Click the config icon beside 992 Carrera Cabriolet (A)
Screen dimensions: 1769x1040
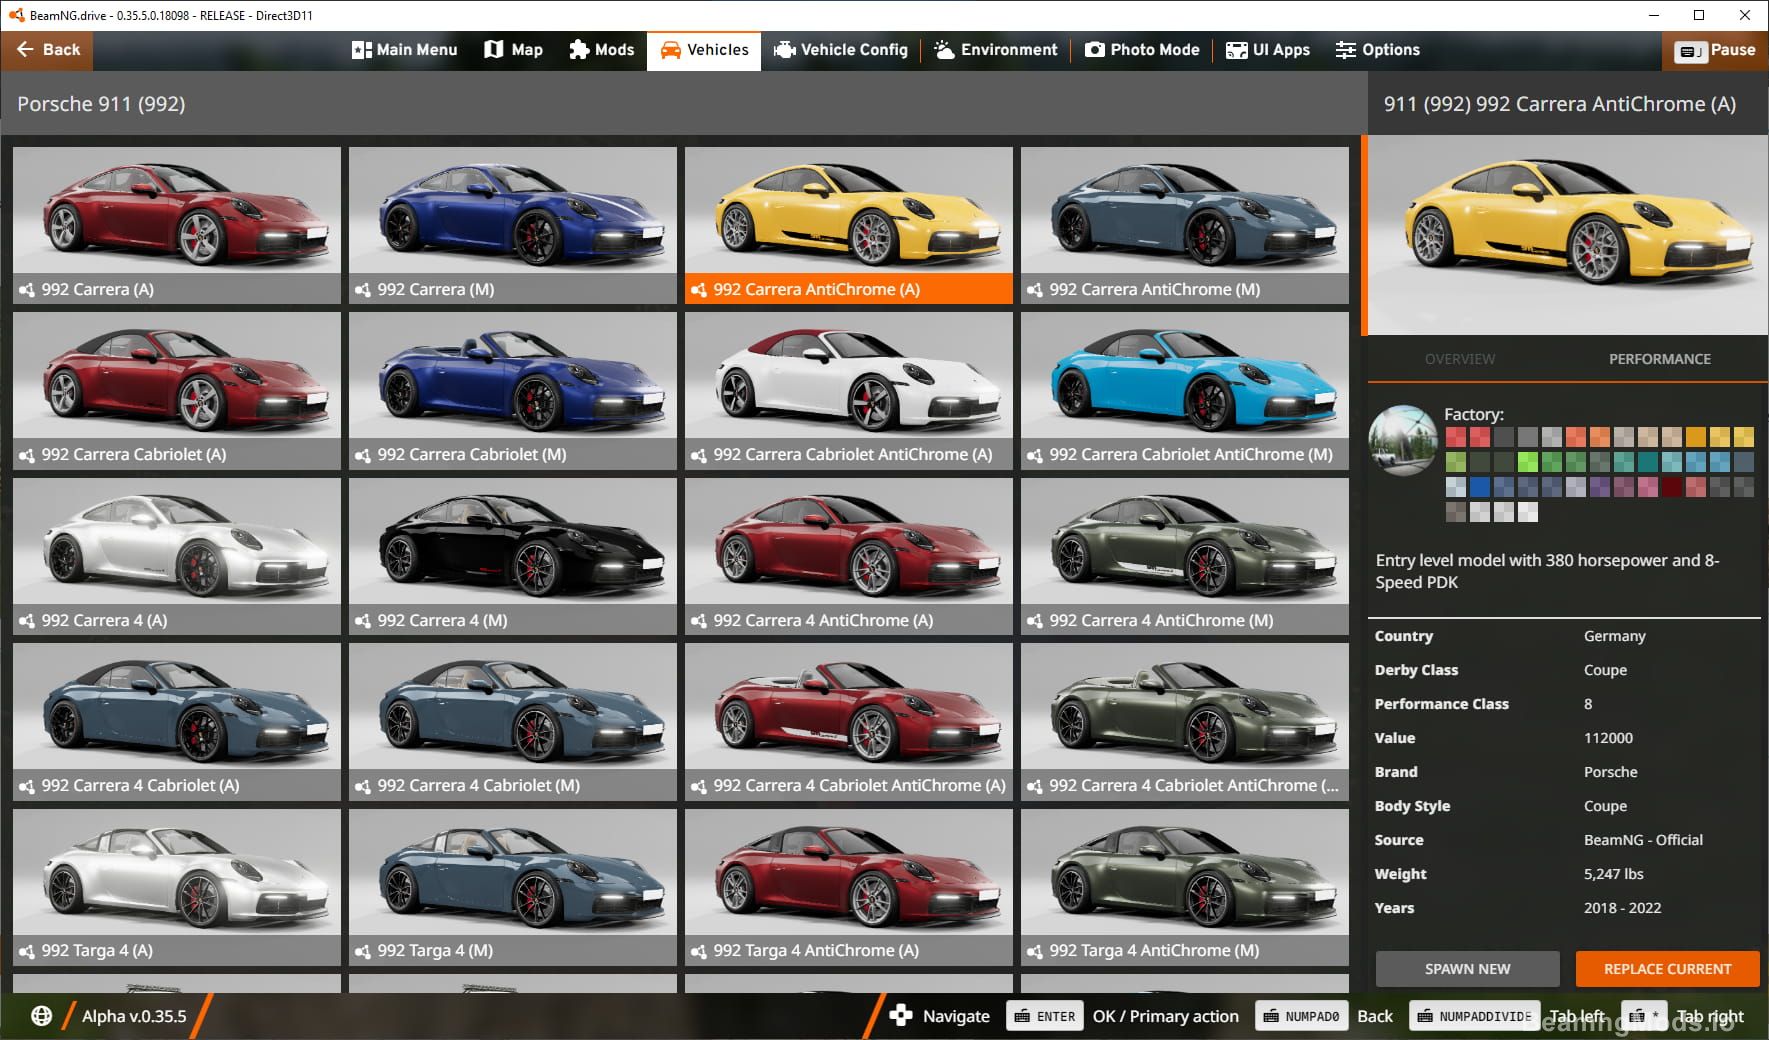27,455
